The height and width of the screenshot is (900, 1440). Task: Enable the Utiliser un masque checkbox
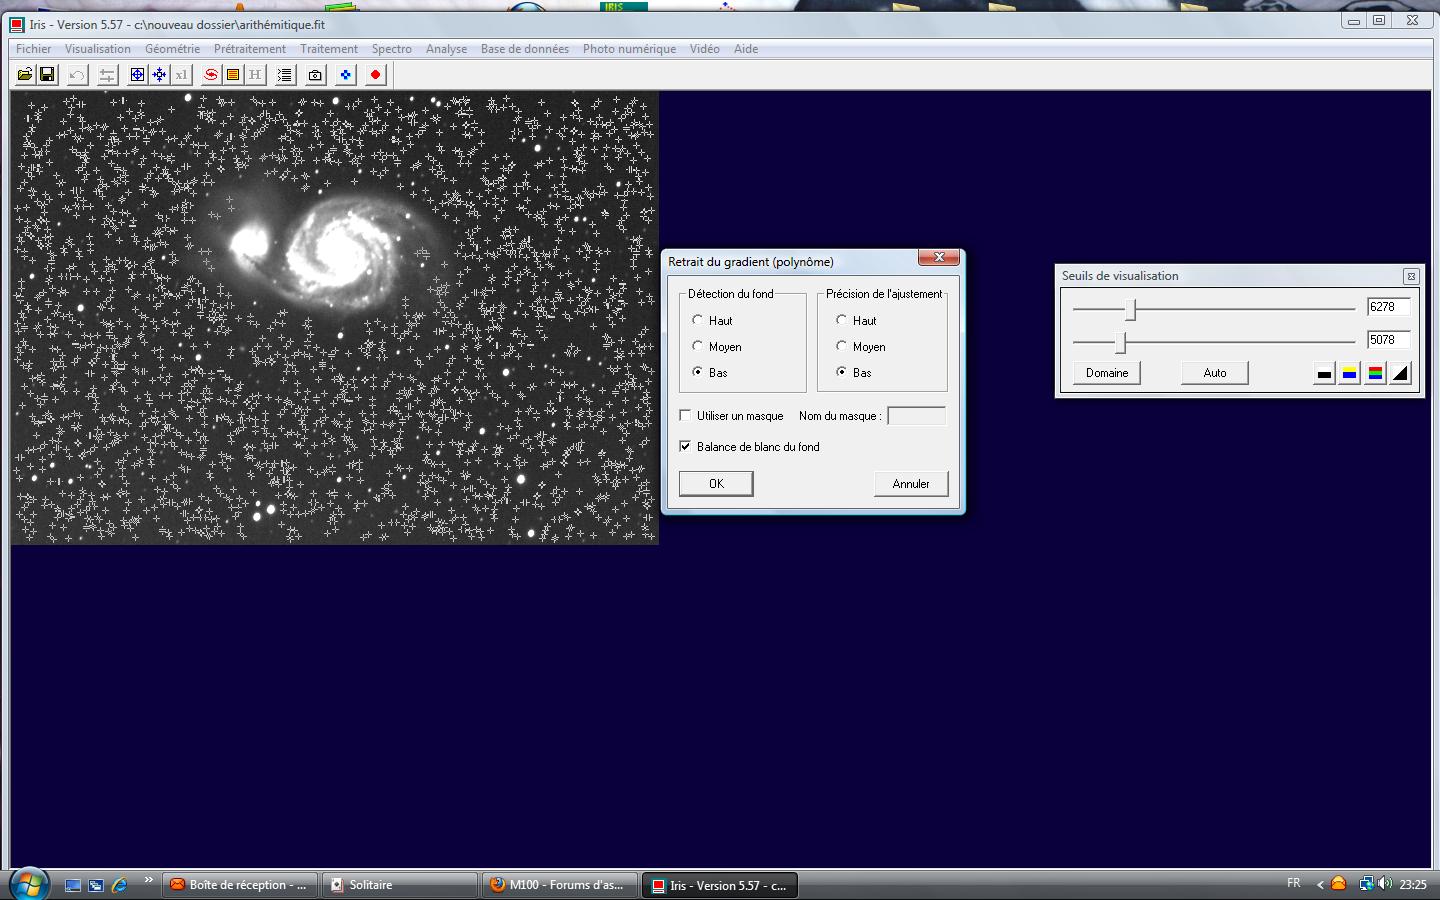click(685, 415)
